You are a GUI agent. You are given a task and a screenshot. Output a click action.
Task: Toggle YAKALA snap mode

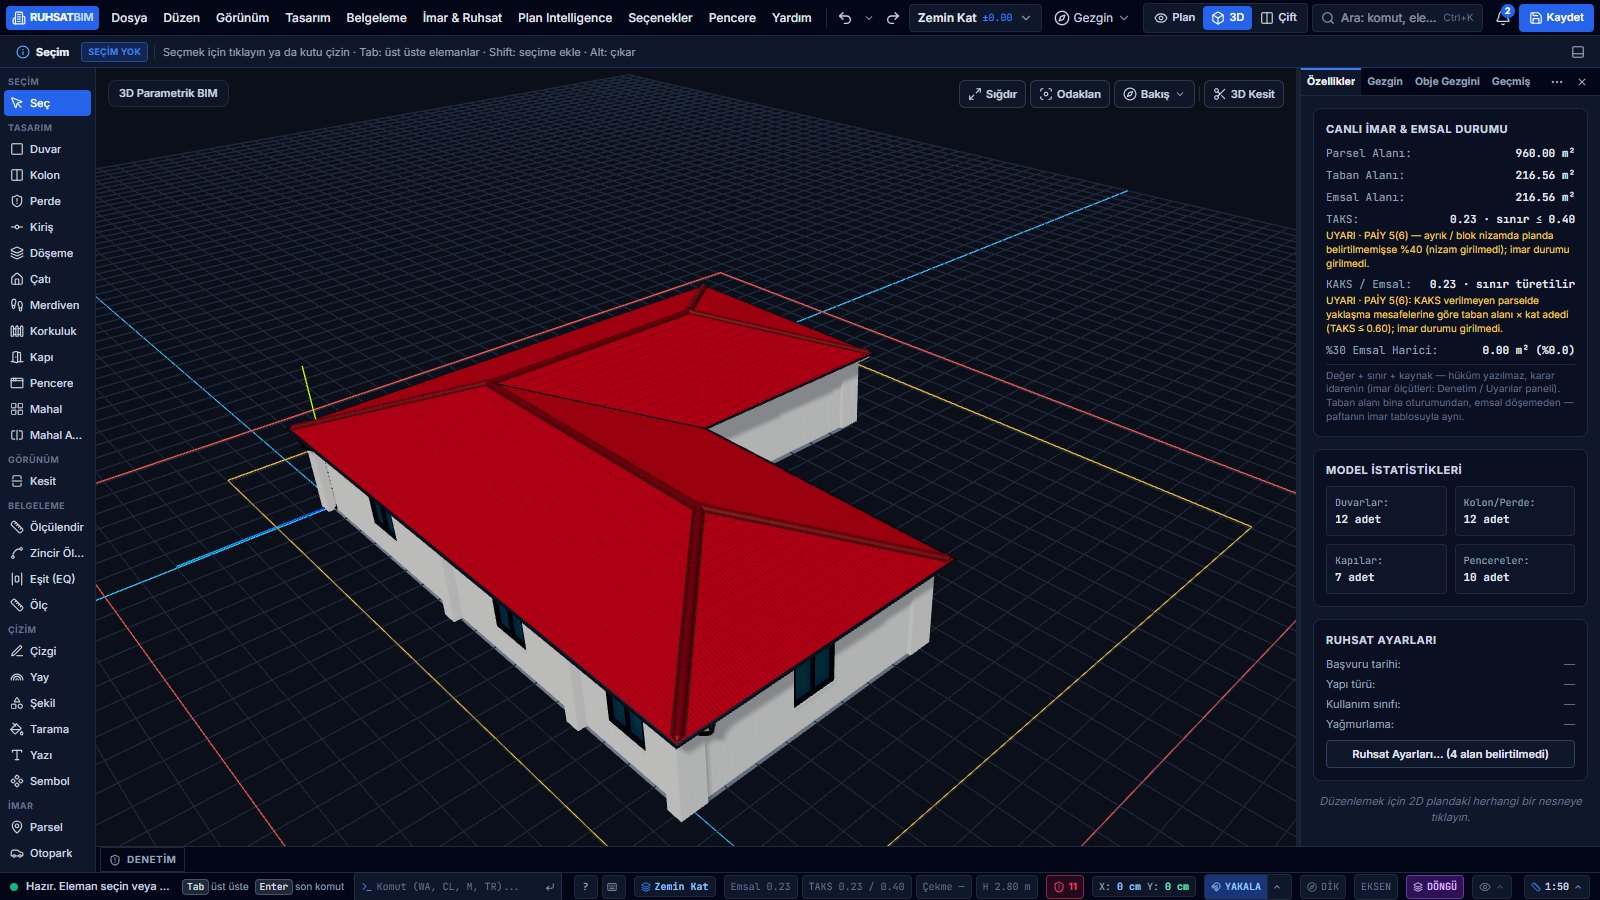click(1236, 887)
